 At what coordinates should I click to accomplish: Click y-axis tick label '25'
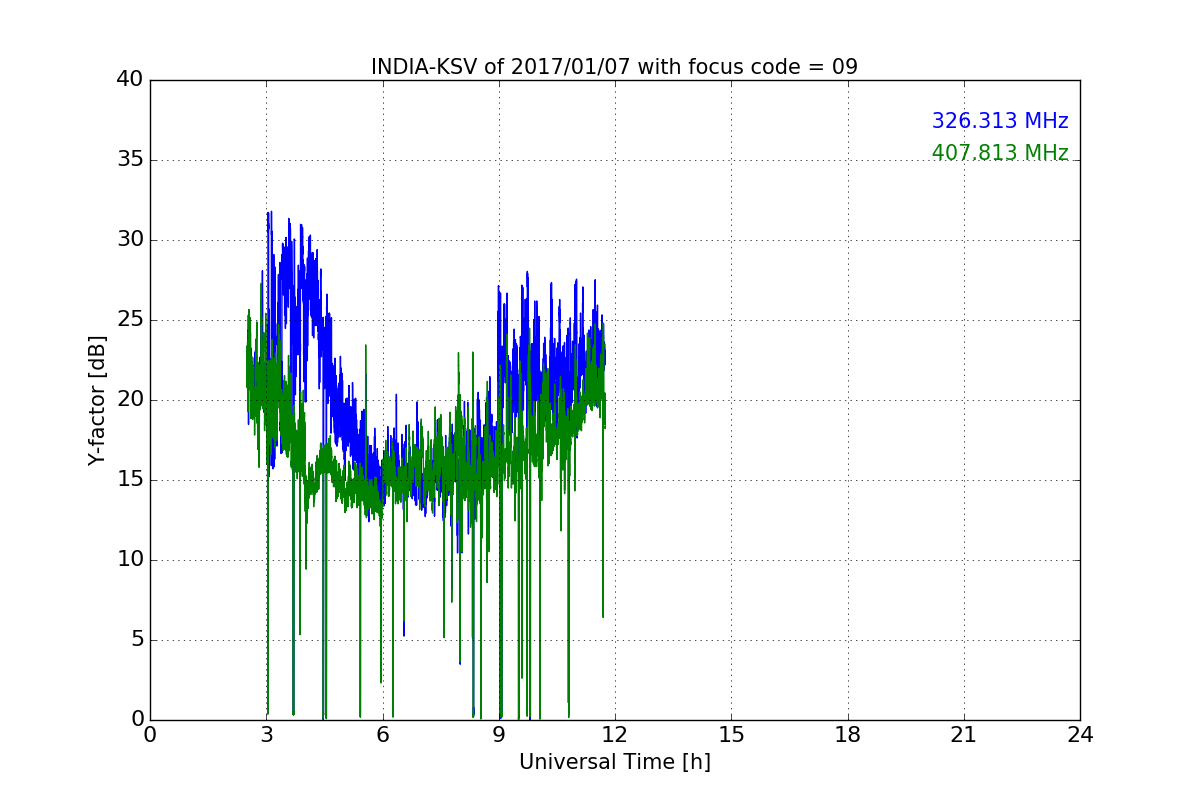(130, 320)
